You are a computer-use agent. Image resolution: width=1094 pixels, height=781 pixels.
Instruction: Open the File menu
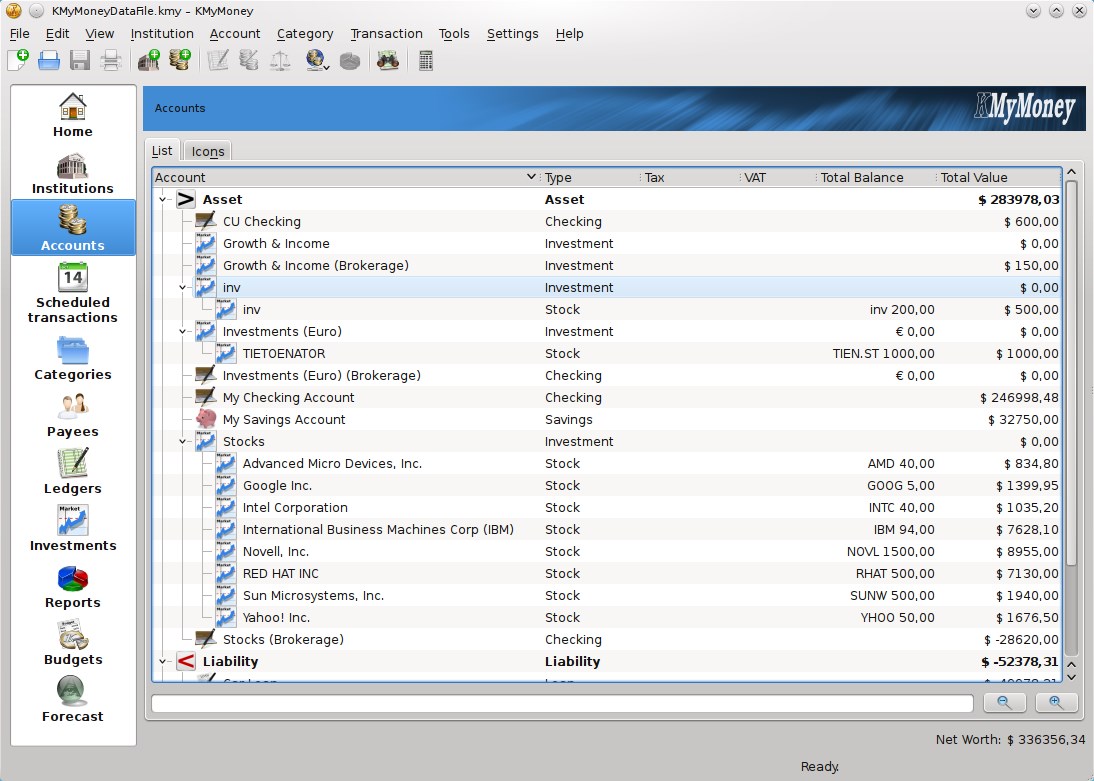coord(20,34)
